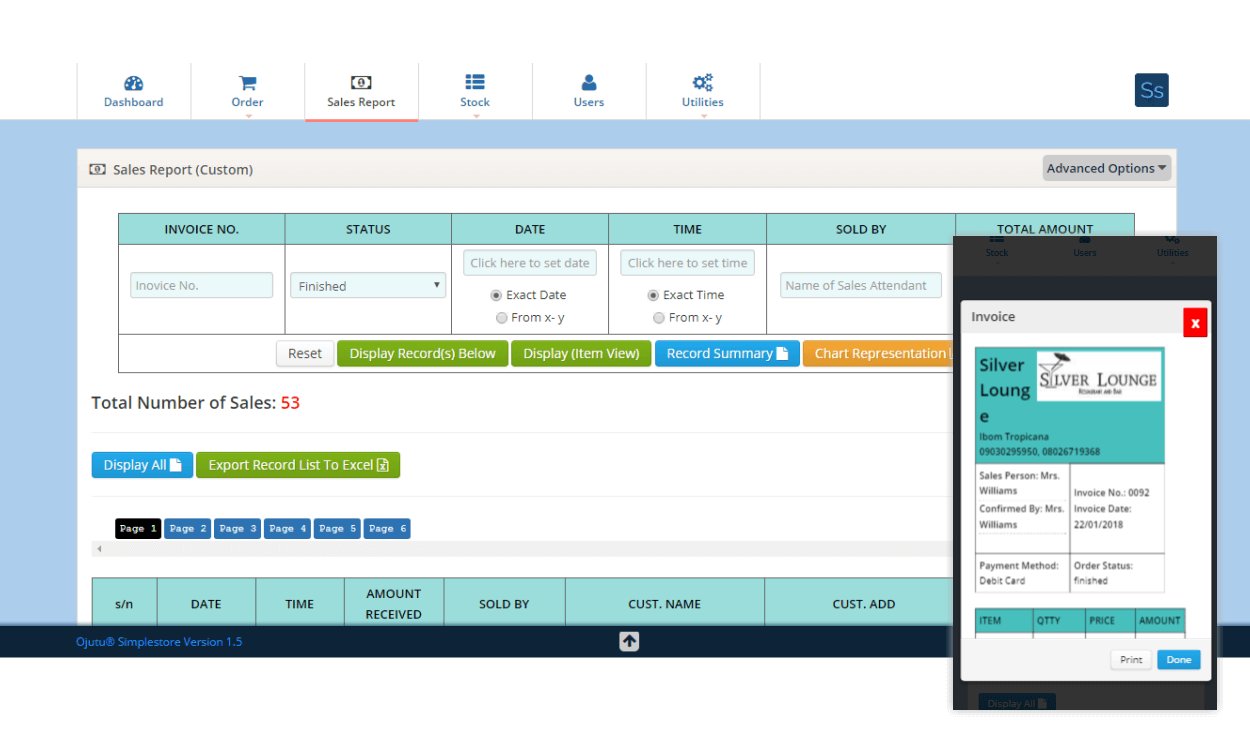Click the AMOUNT RECEIVED column header
The height and width of the screenshot is (750, 1250).
coord(394,604)
